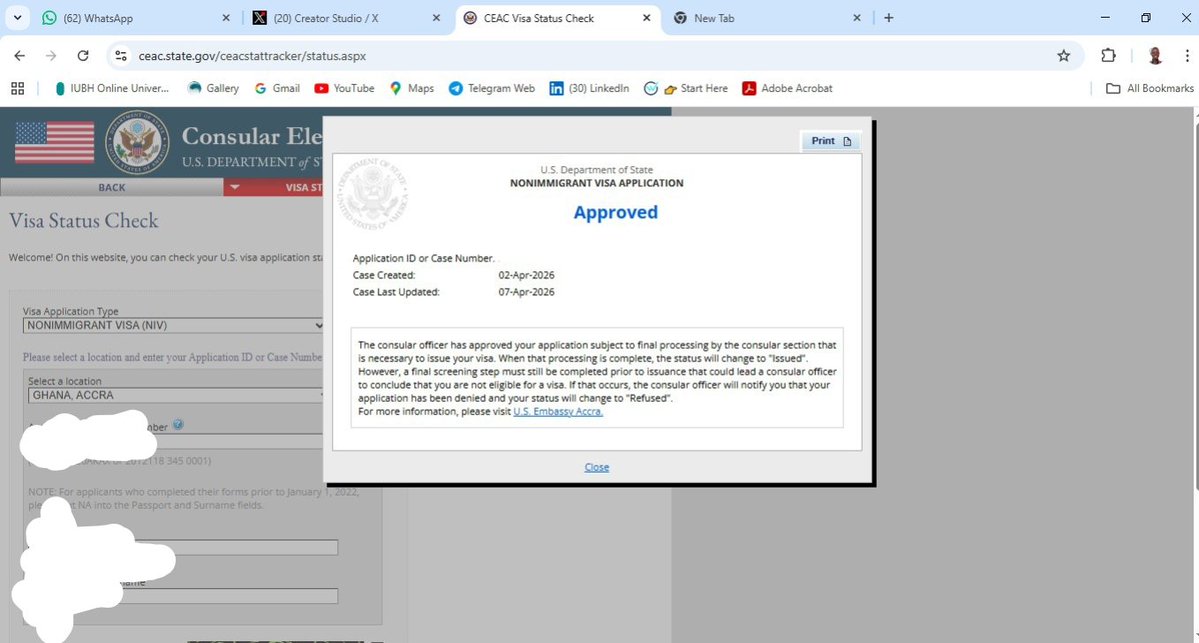Select the Case Created date 02-Apr-2026

pos(526,275)
